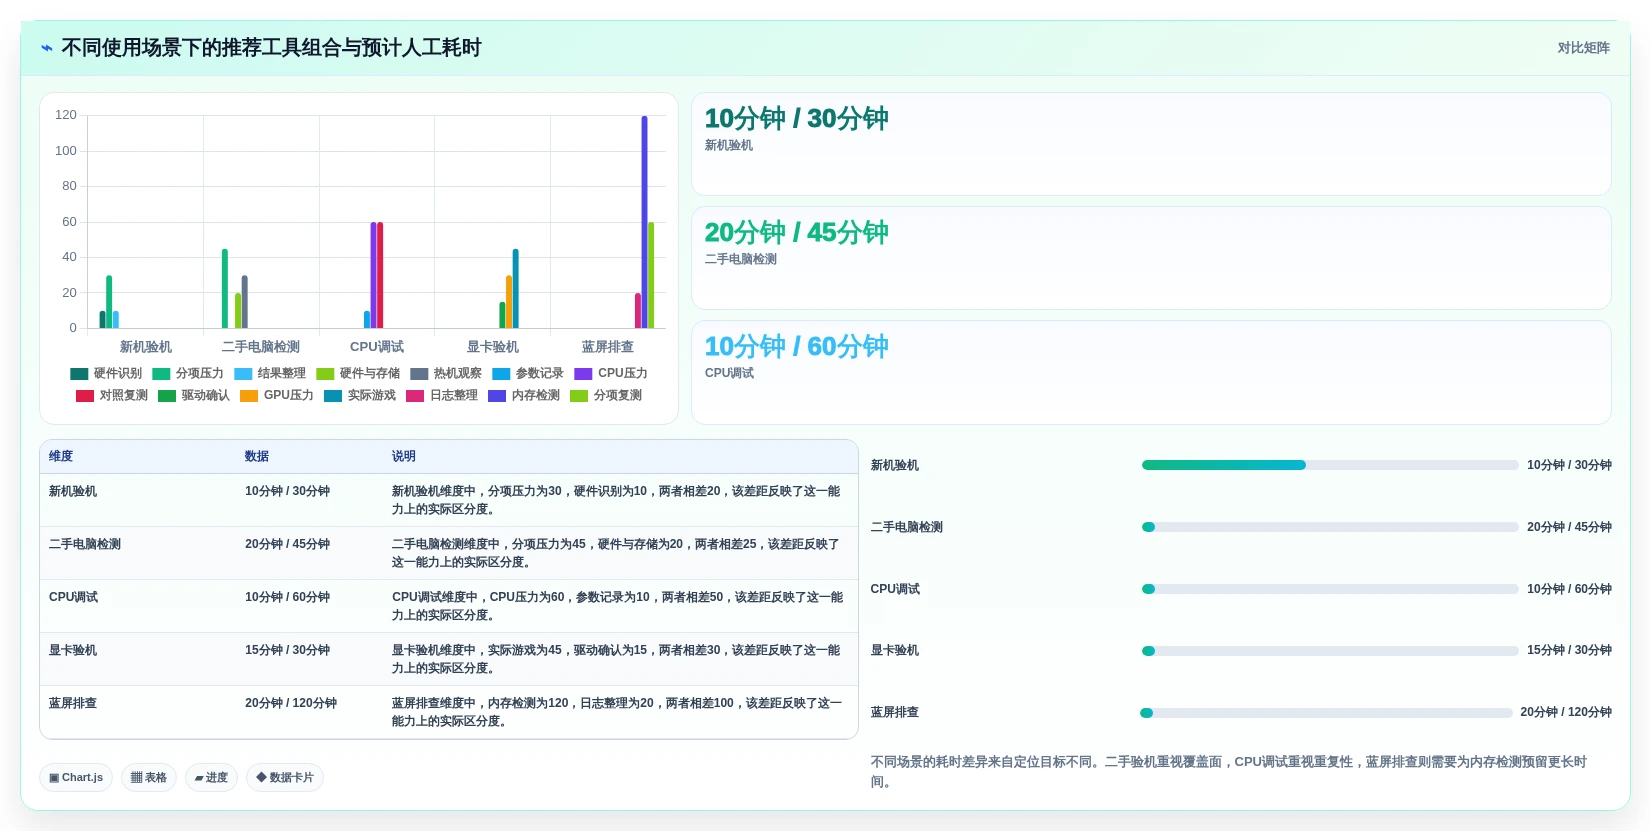The image size is (1651, 831).
Task: Toggle the 分项压力 legend item
Action: click(x=188, y=374)
